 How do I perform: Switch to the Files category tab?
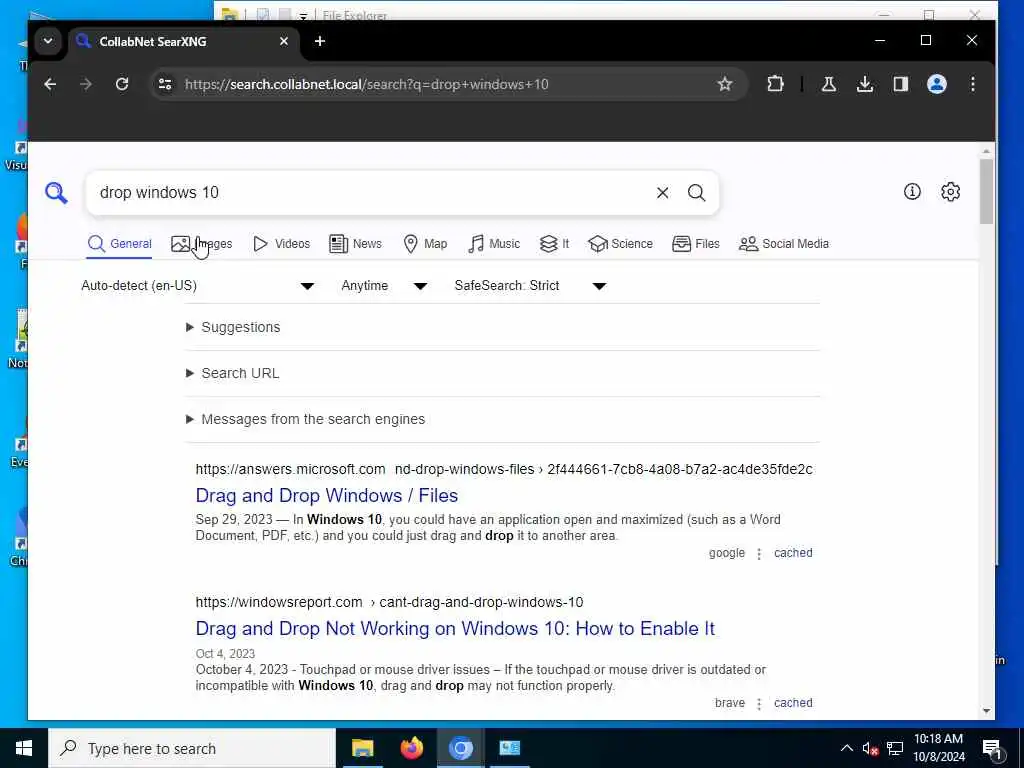(x=696, y=244)
